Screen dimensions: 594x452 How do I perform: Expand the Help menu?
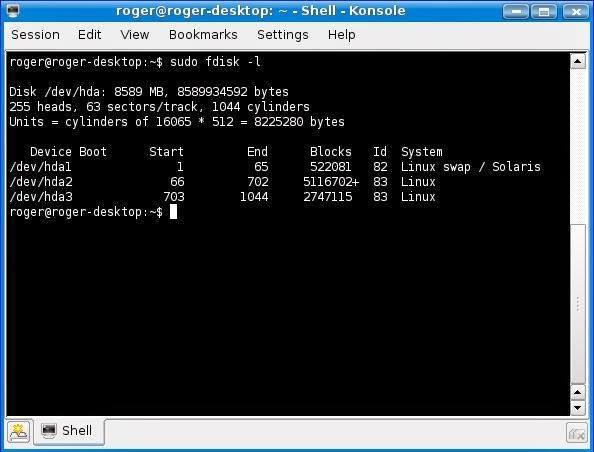[x=341, y=35]
